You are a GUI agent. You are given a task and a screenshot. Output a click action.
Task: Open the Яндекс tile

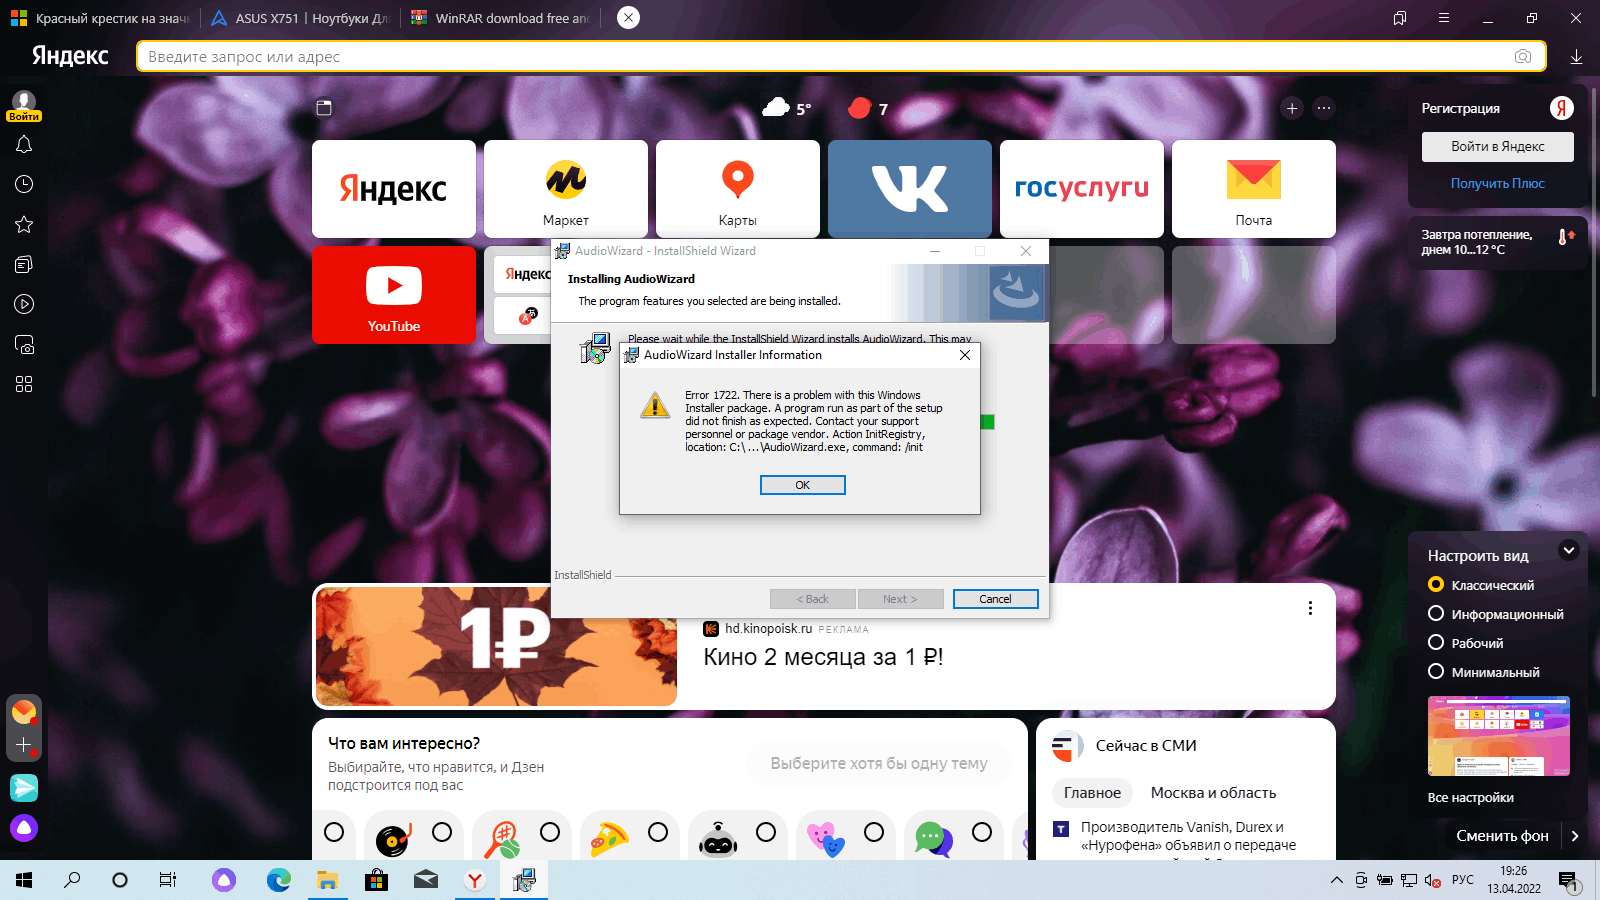pos(394,189)
